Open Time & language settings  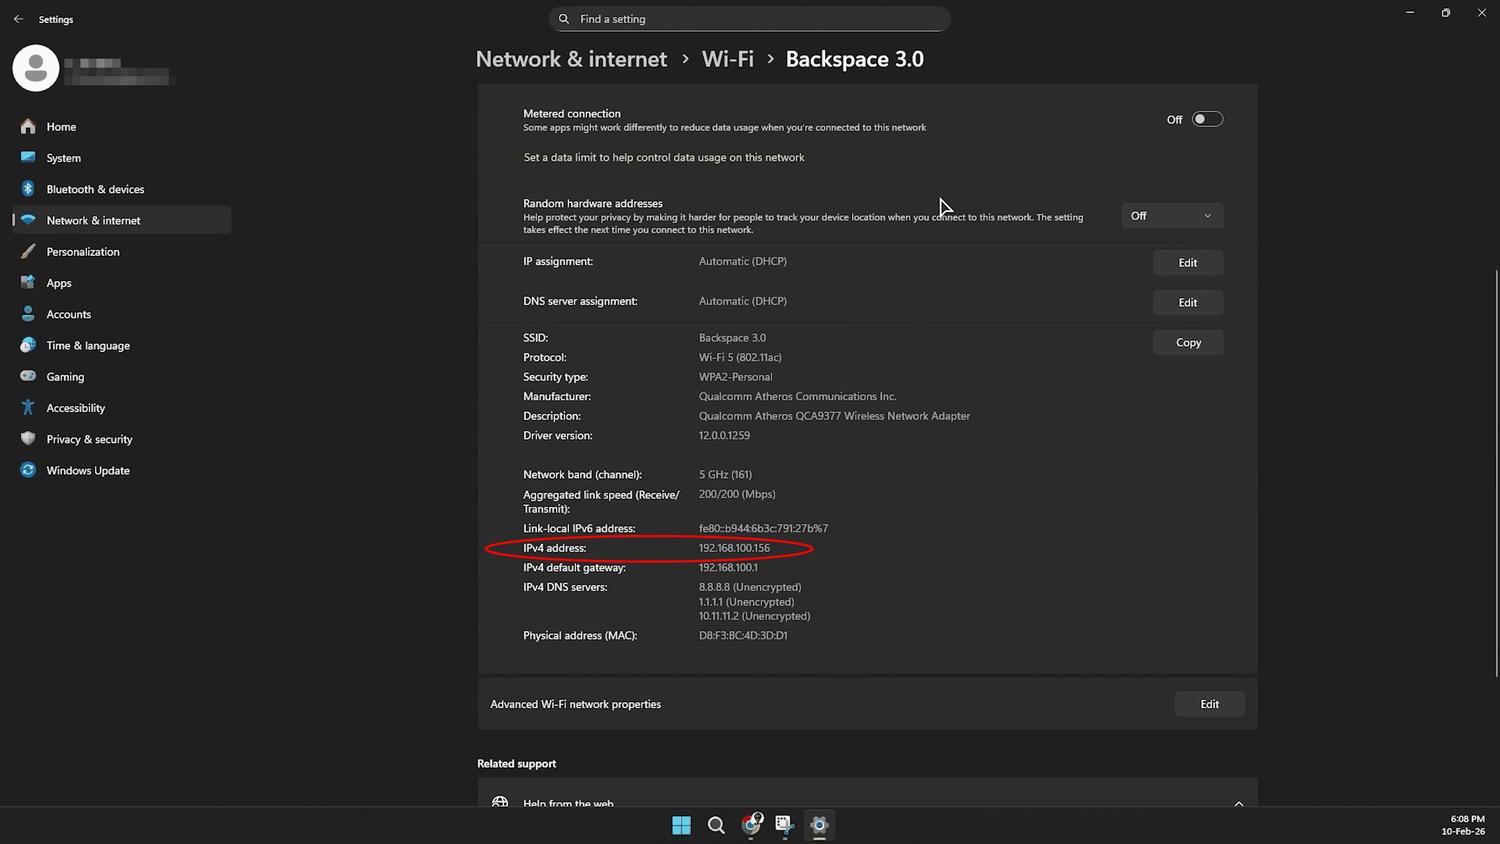[121, 345]
